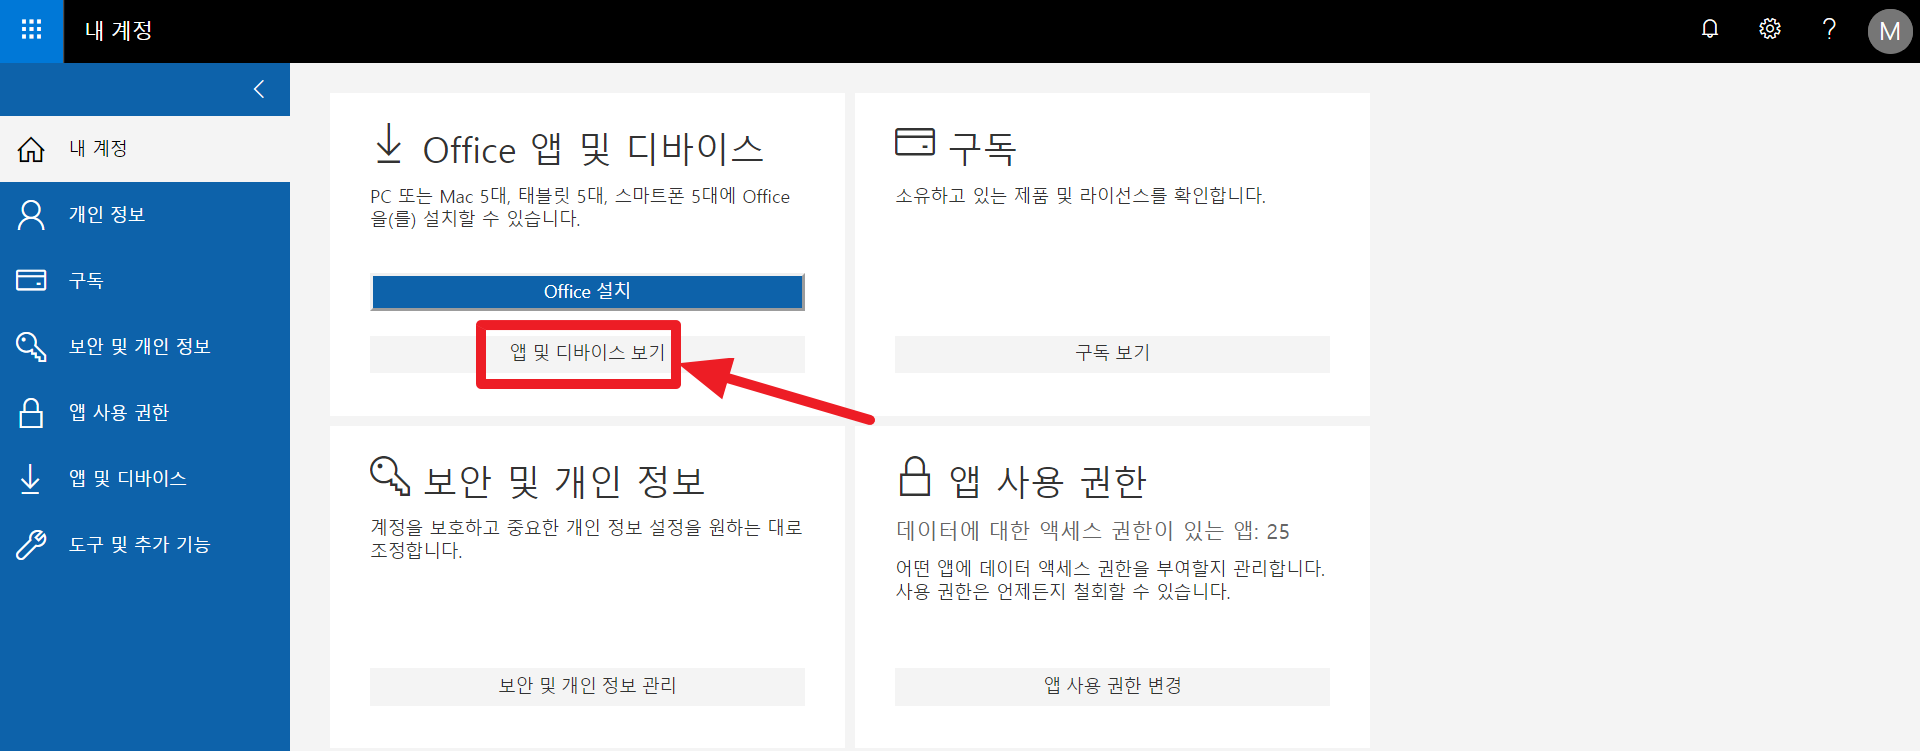Viewport: 1920px width, 751px height.
Task: Open the account avatar M menu
Action: [x=1889, y=31]
